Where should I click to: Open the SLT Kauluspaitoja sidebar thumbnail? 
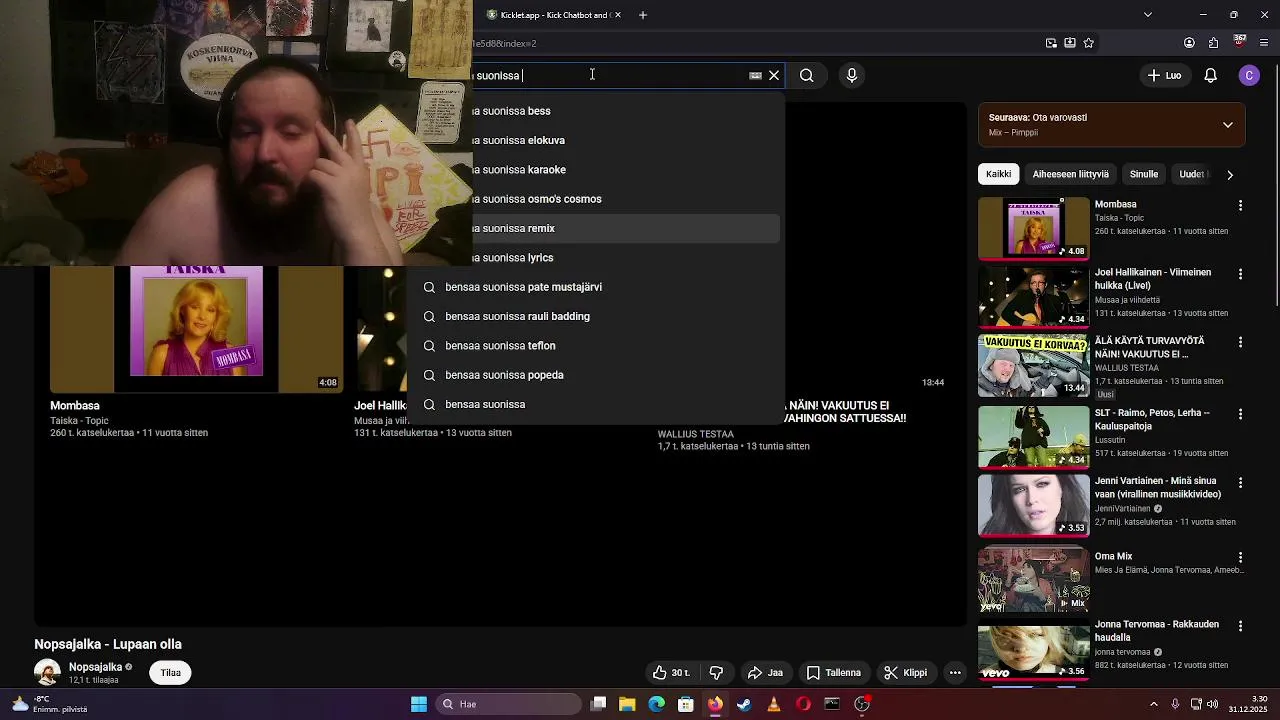1033,437
